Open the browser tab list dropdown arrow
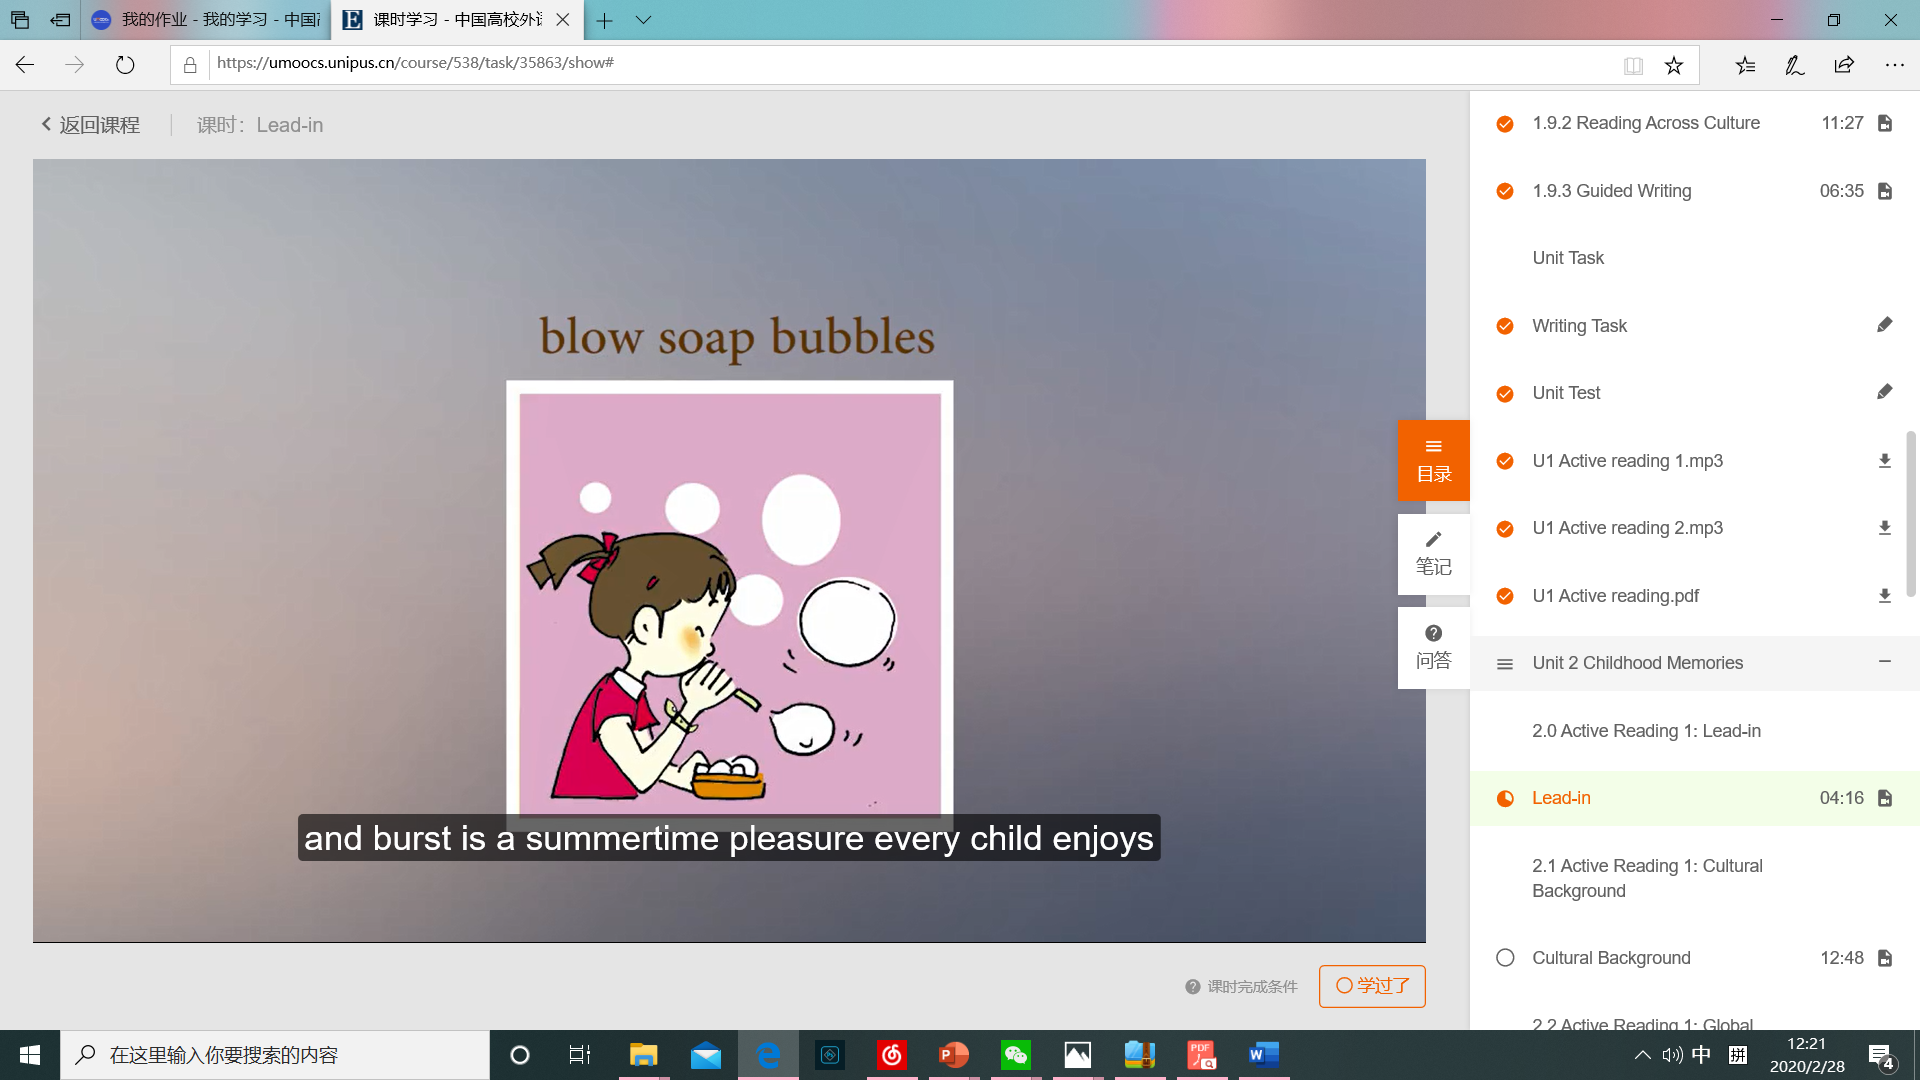 [643, 20]
